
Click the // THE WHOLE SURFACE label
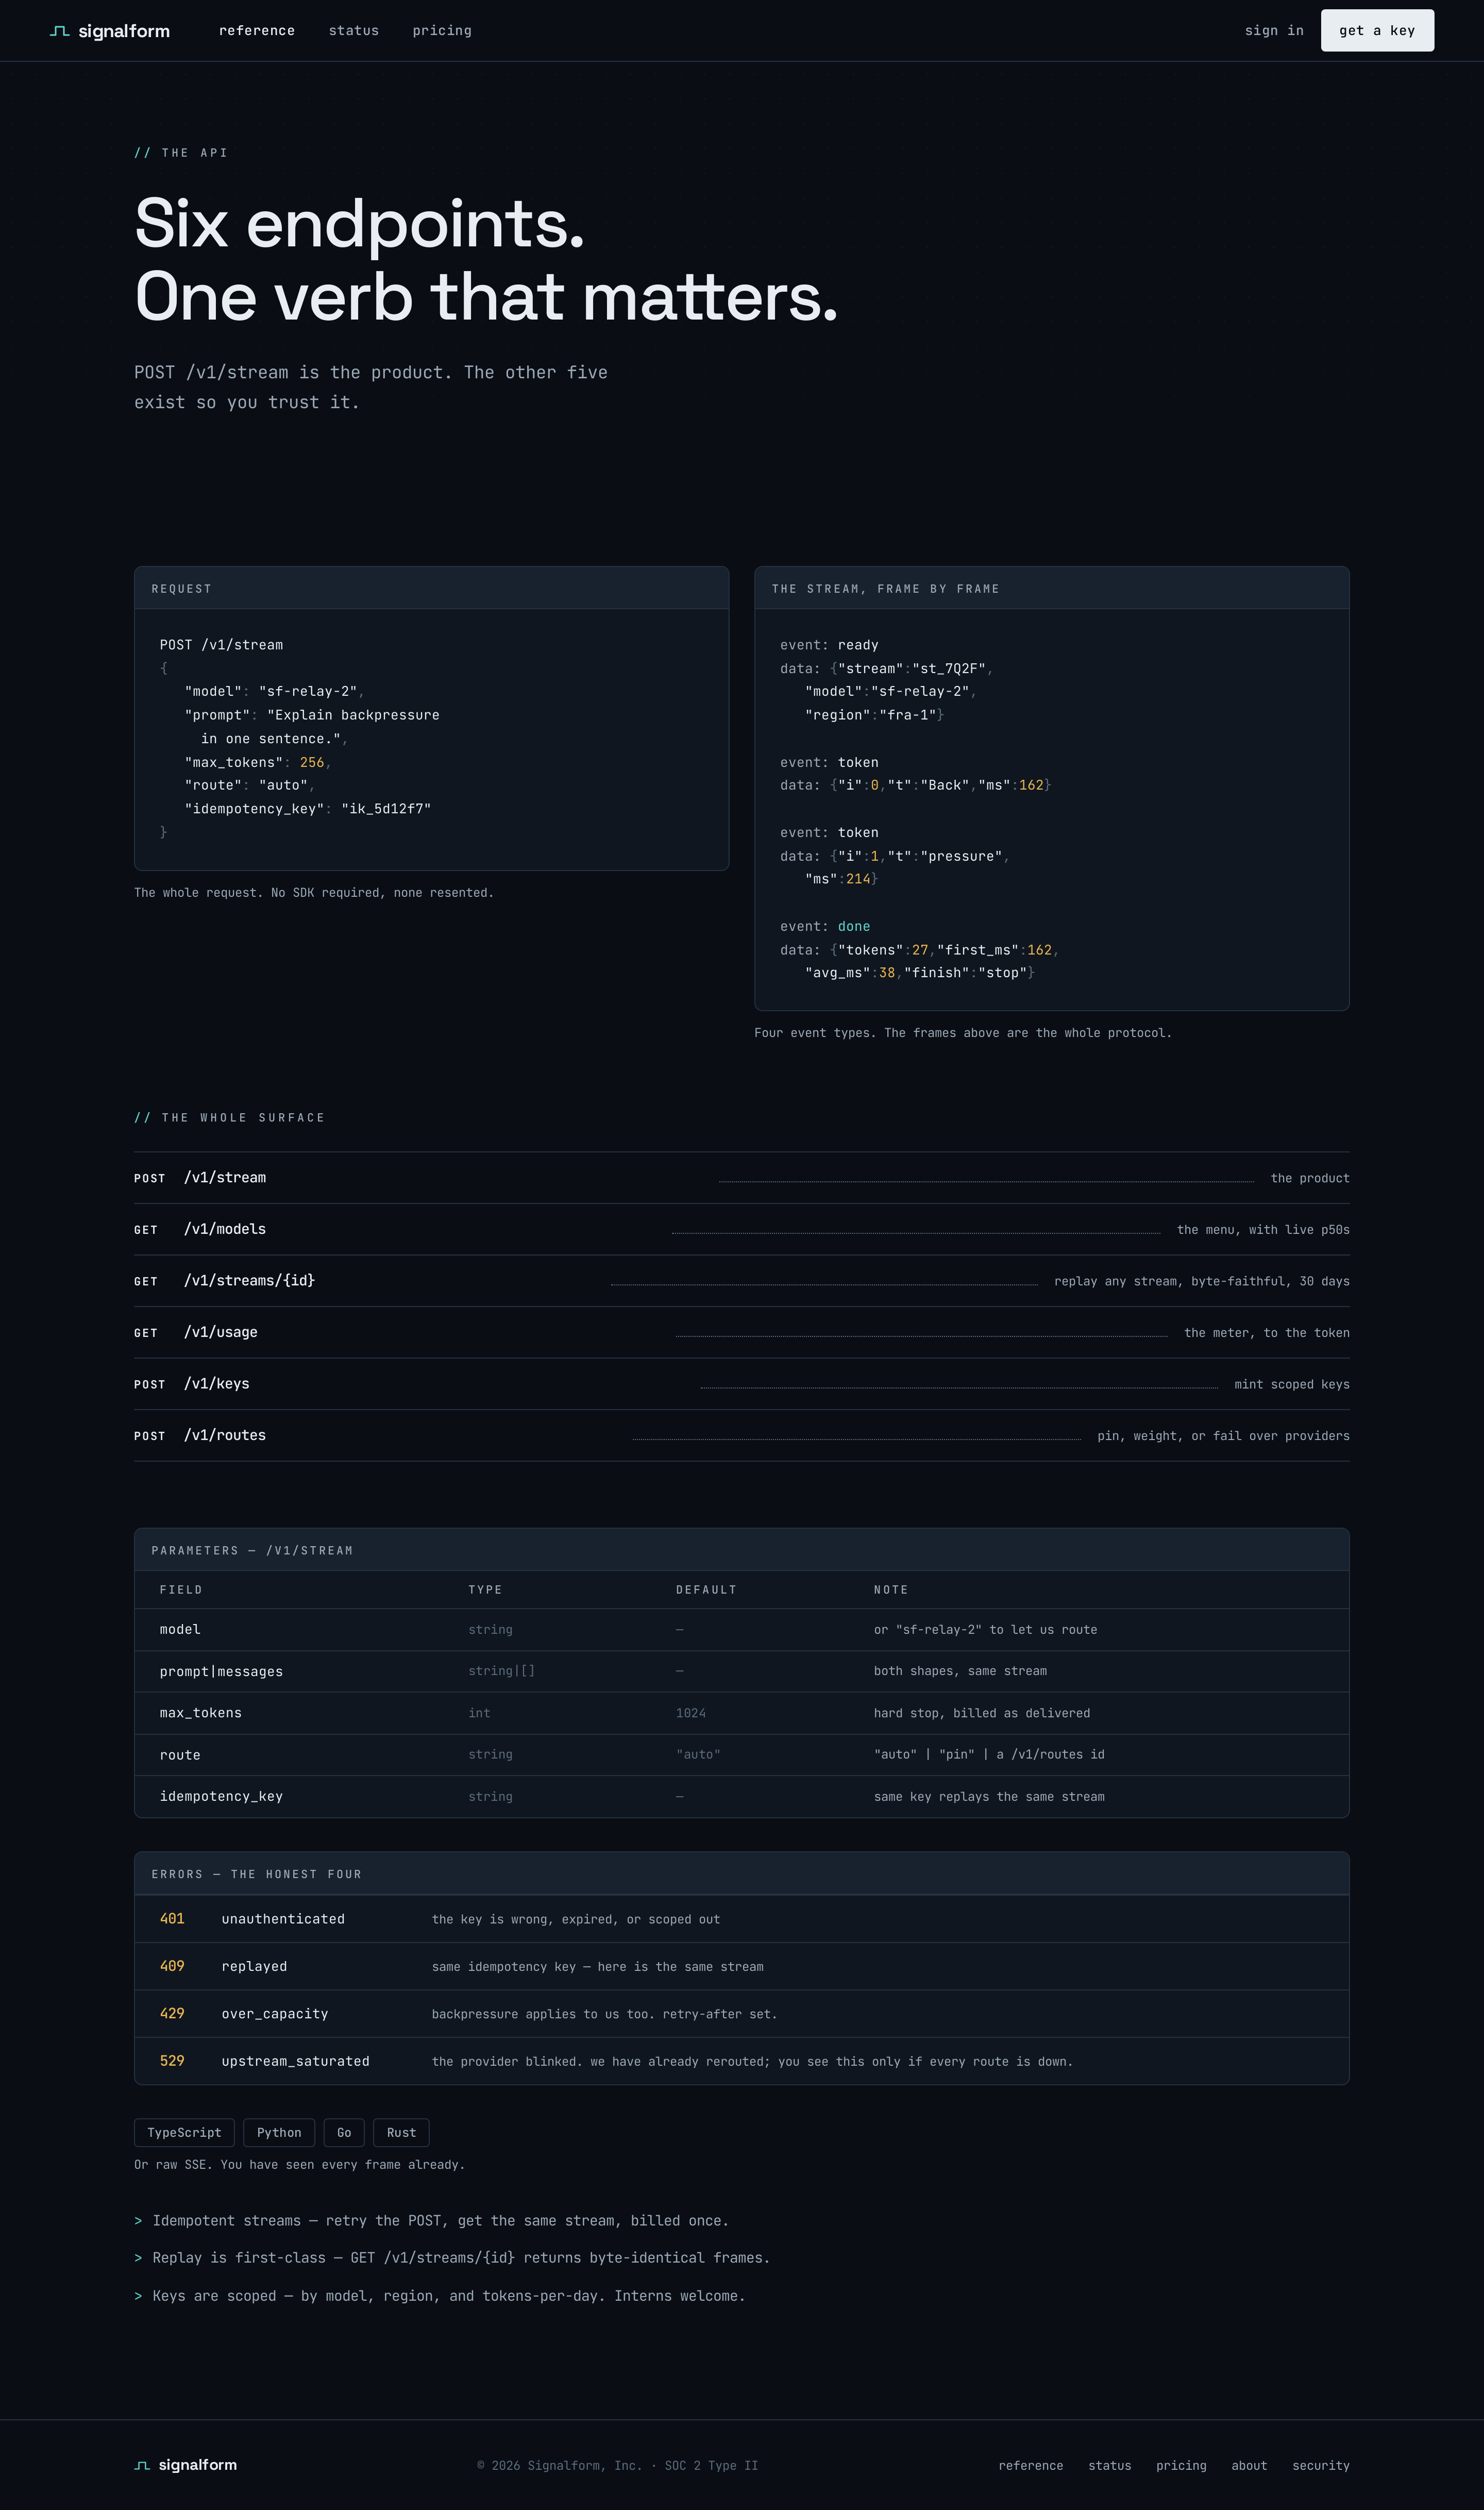click(x=229, y=1118)
